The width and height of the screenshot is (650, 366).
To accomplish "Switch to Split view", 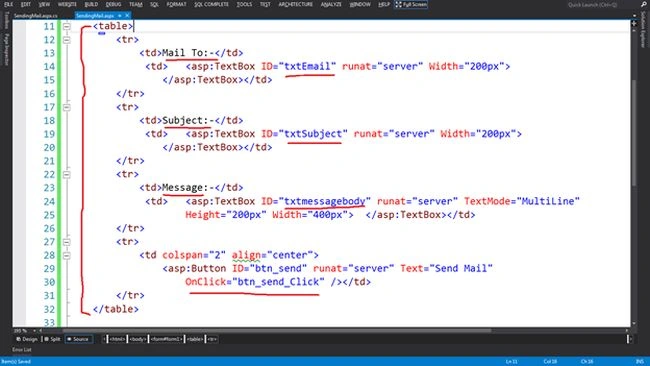I will point(52,339).
